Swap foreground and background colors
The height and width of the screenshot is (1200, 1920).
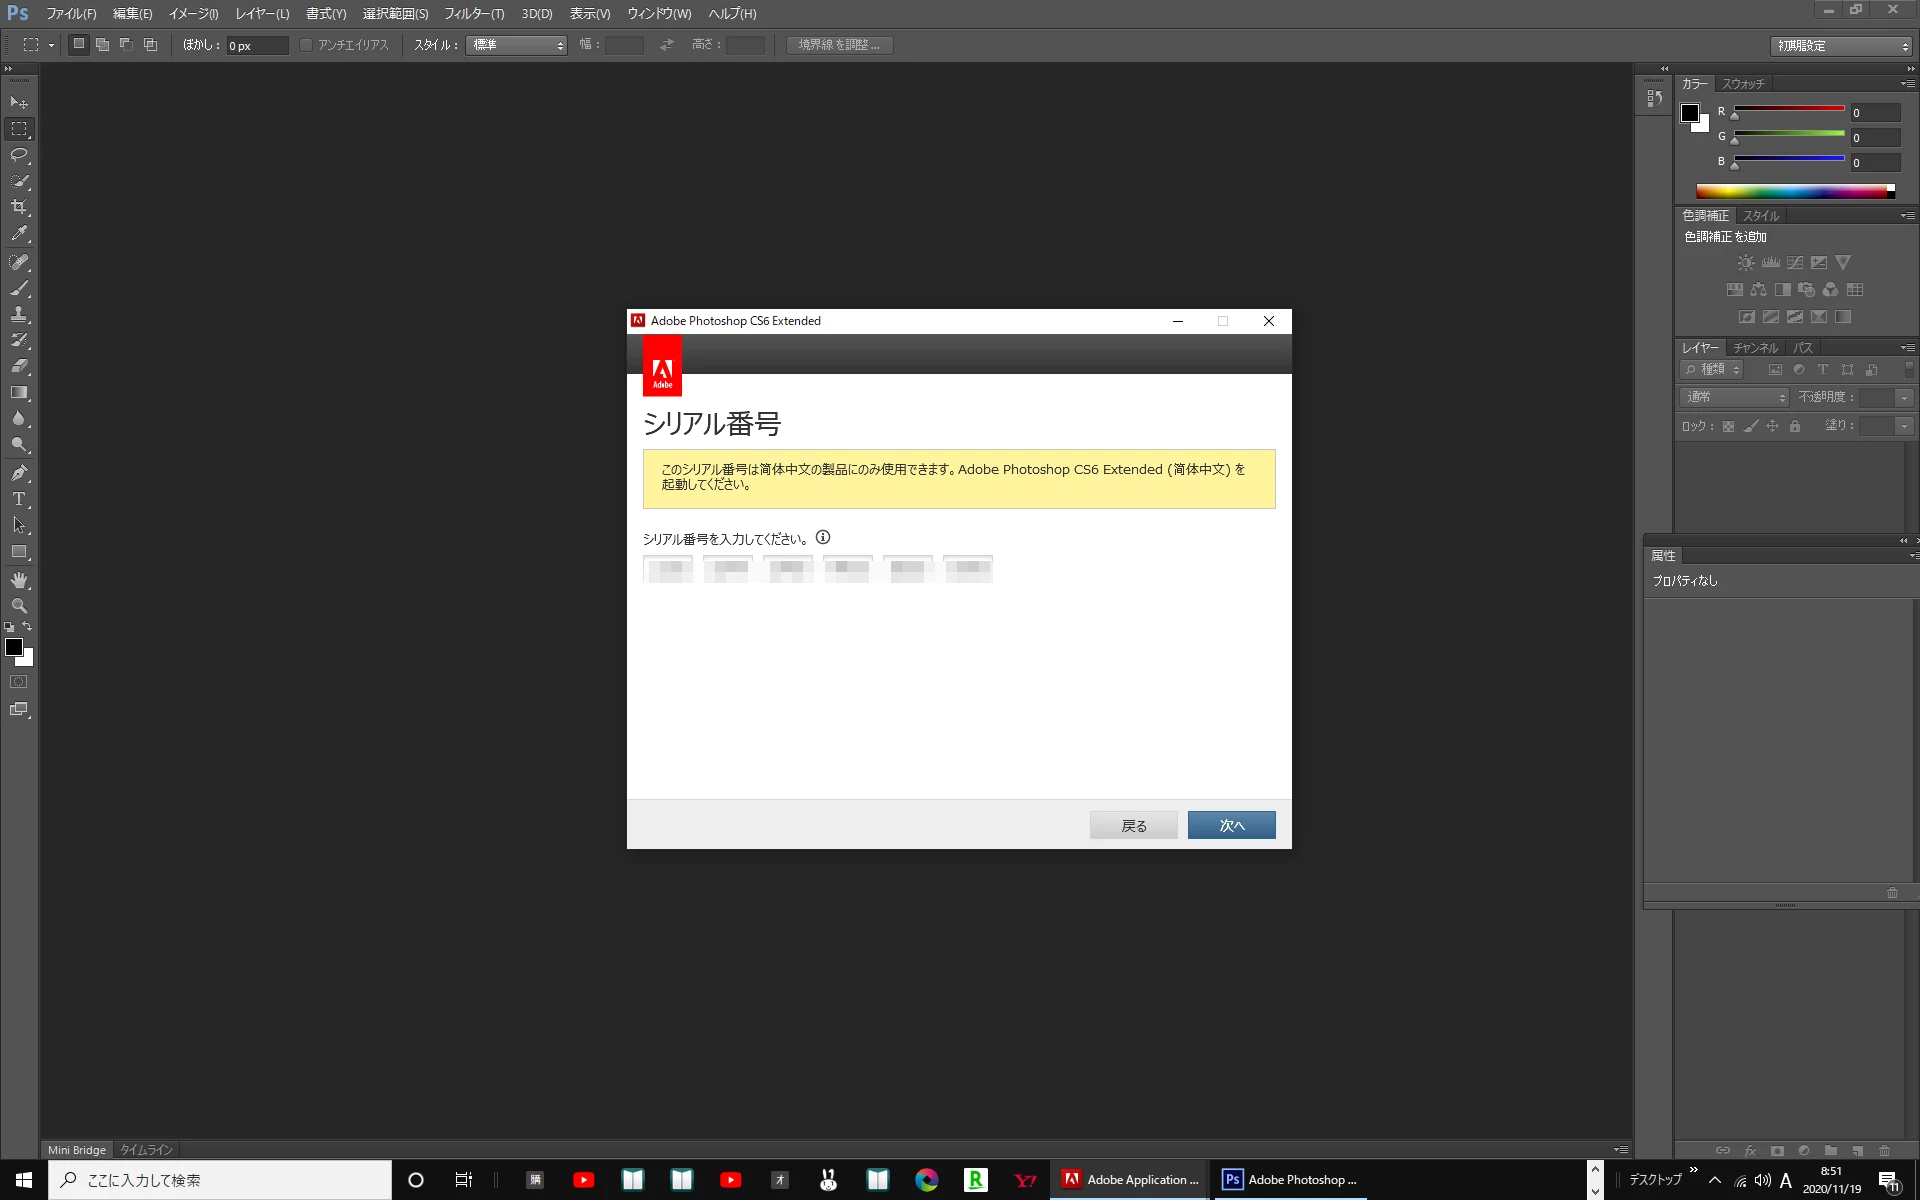click(27, 627)
